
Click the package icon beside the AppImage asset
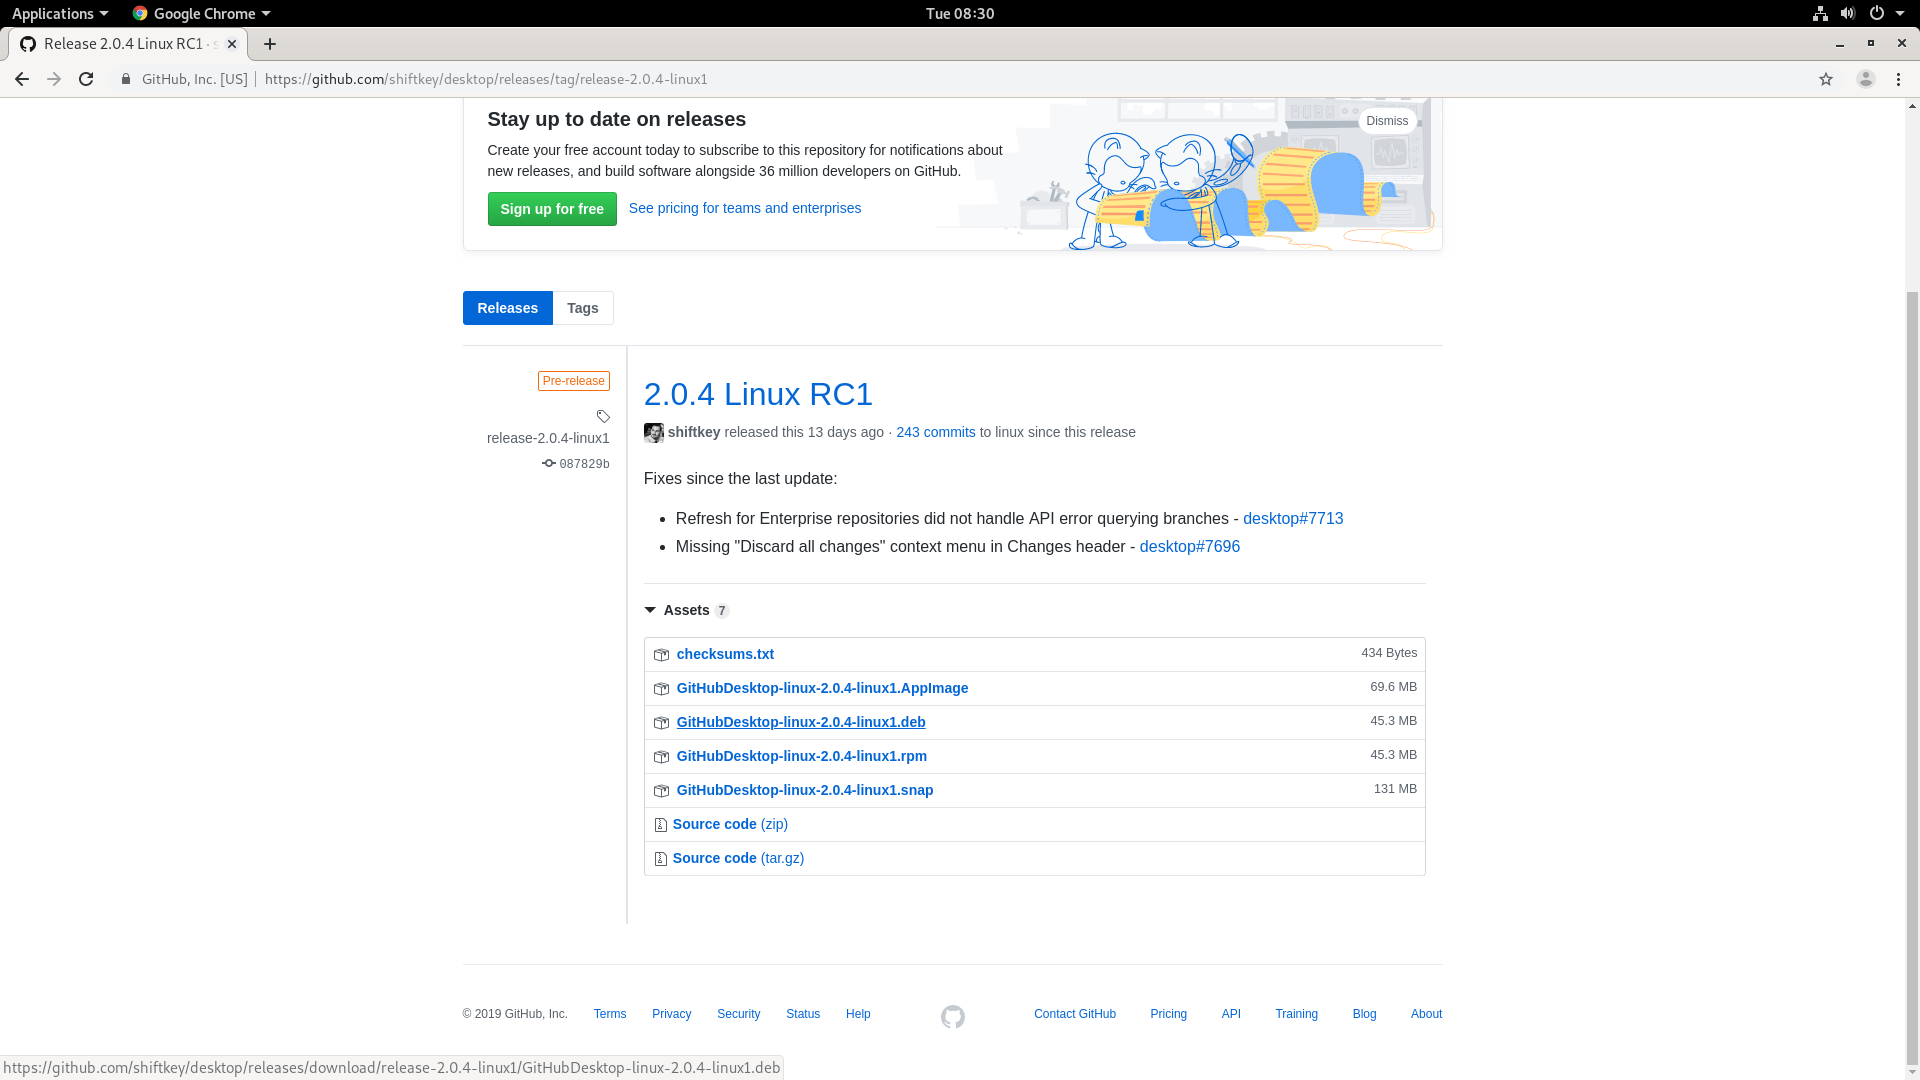tap(661, 689)
